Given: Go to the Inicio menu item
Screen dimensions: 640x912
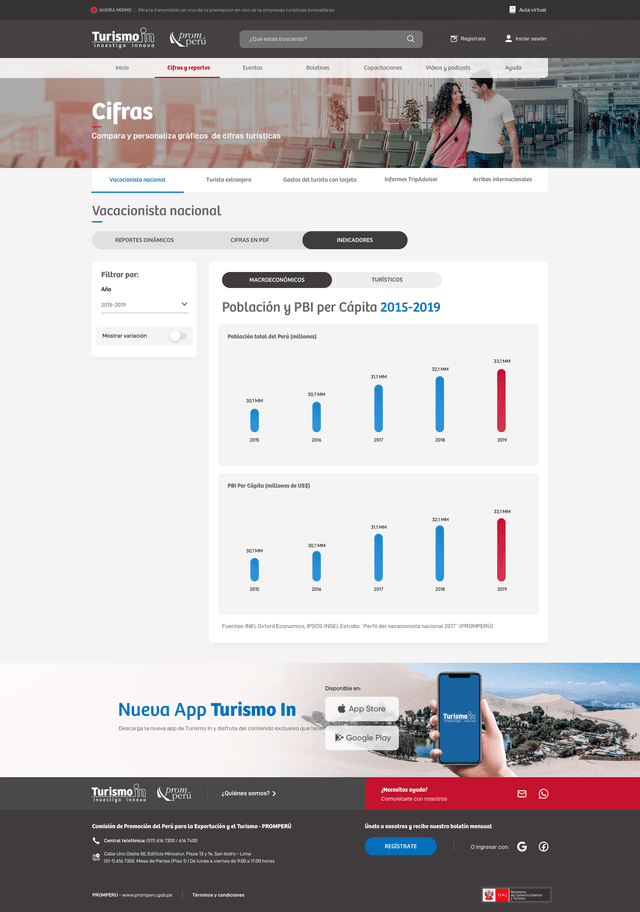Looking at the screenshot, I should [122, 68].
